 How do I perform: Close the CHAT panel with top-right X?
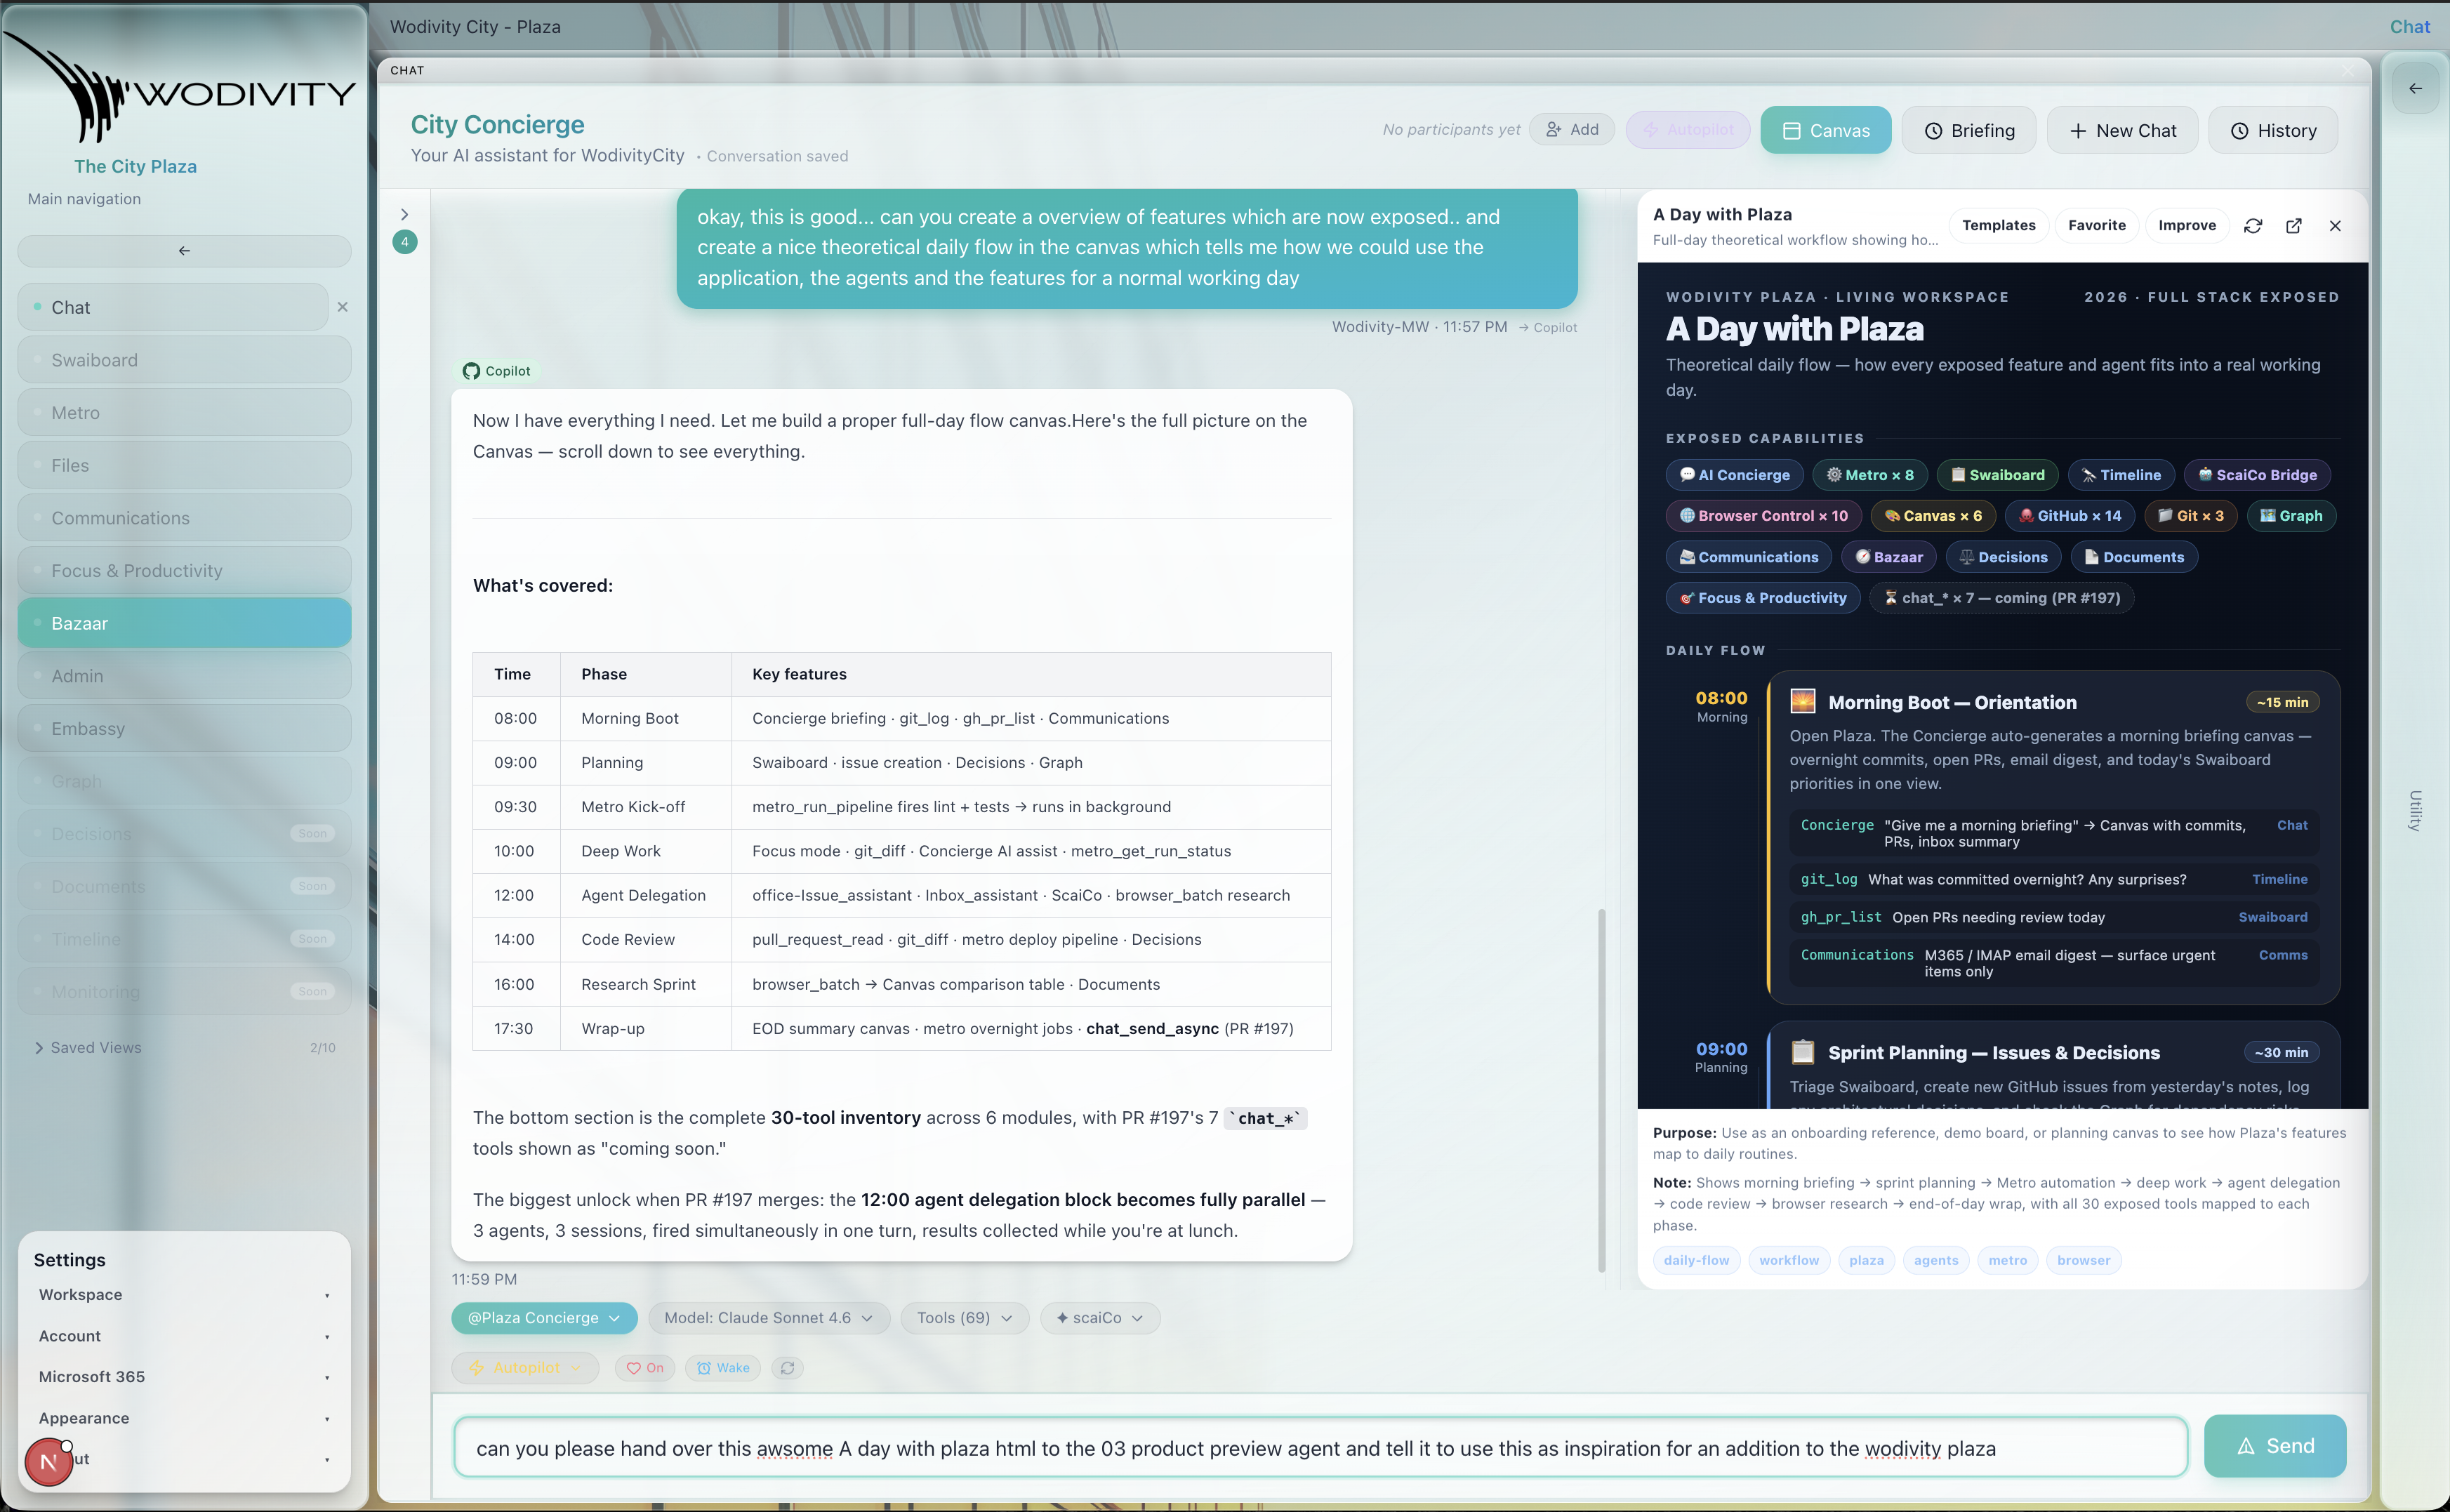(2347, 70)
